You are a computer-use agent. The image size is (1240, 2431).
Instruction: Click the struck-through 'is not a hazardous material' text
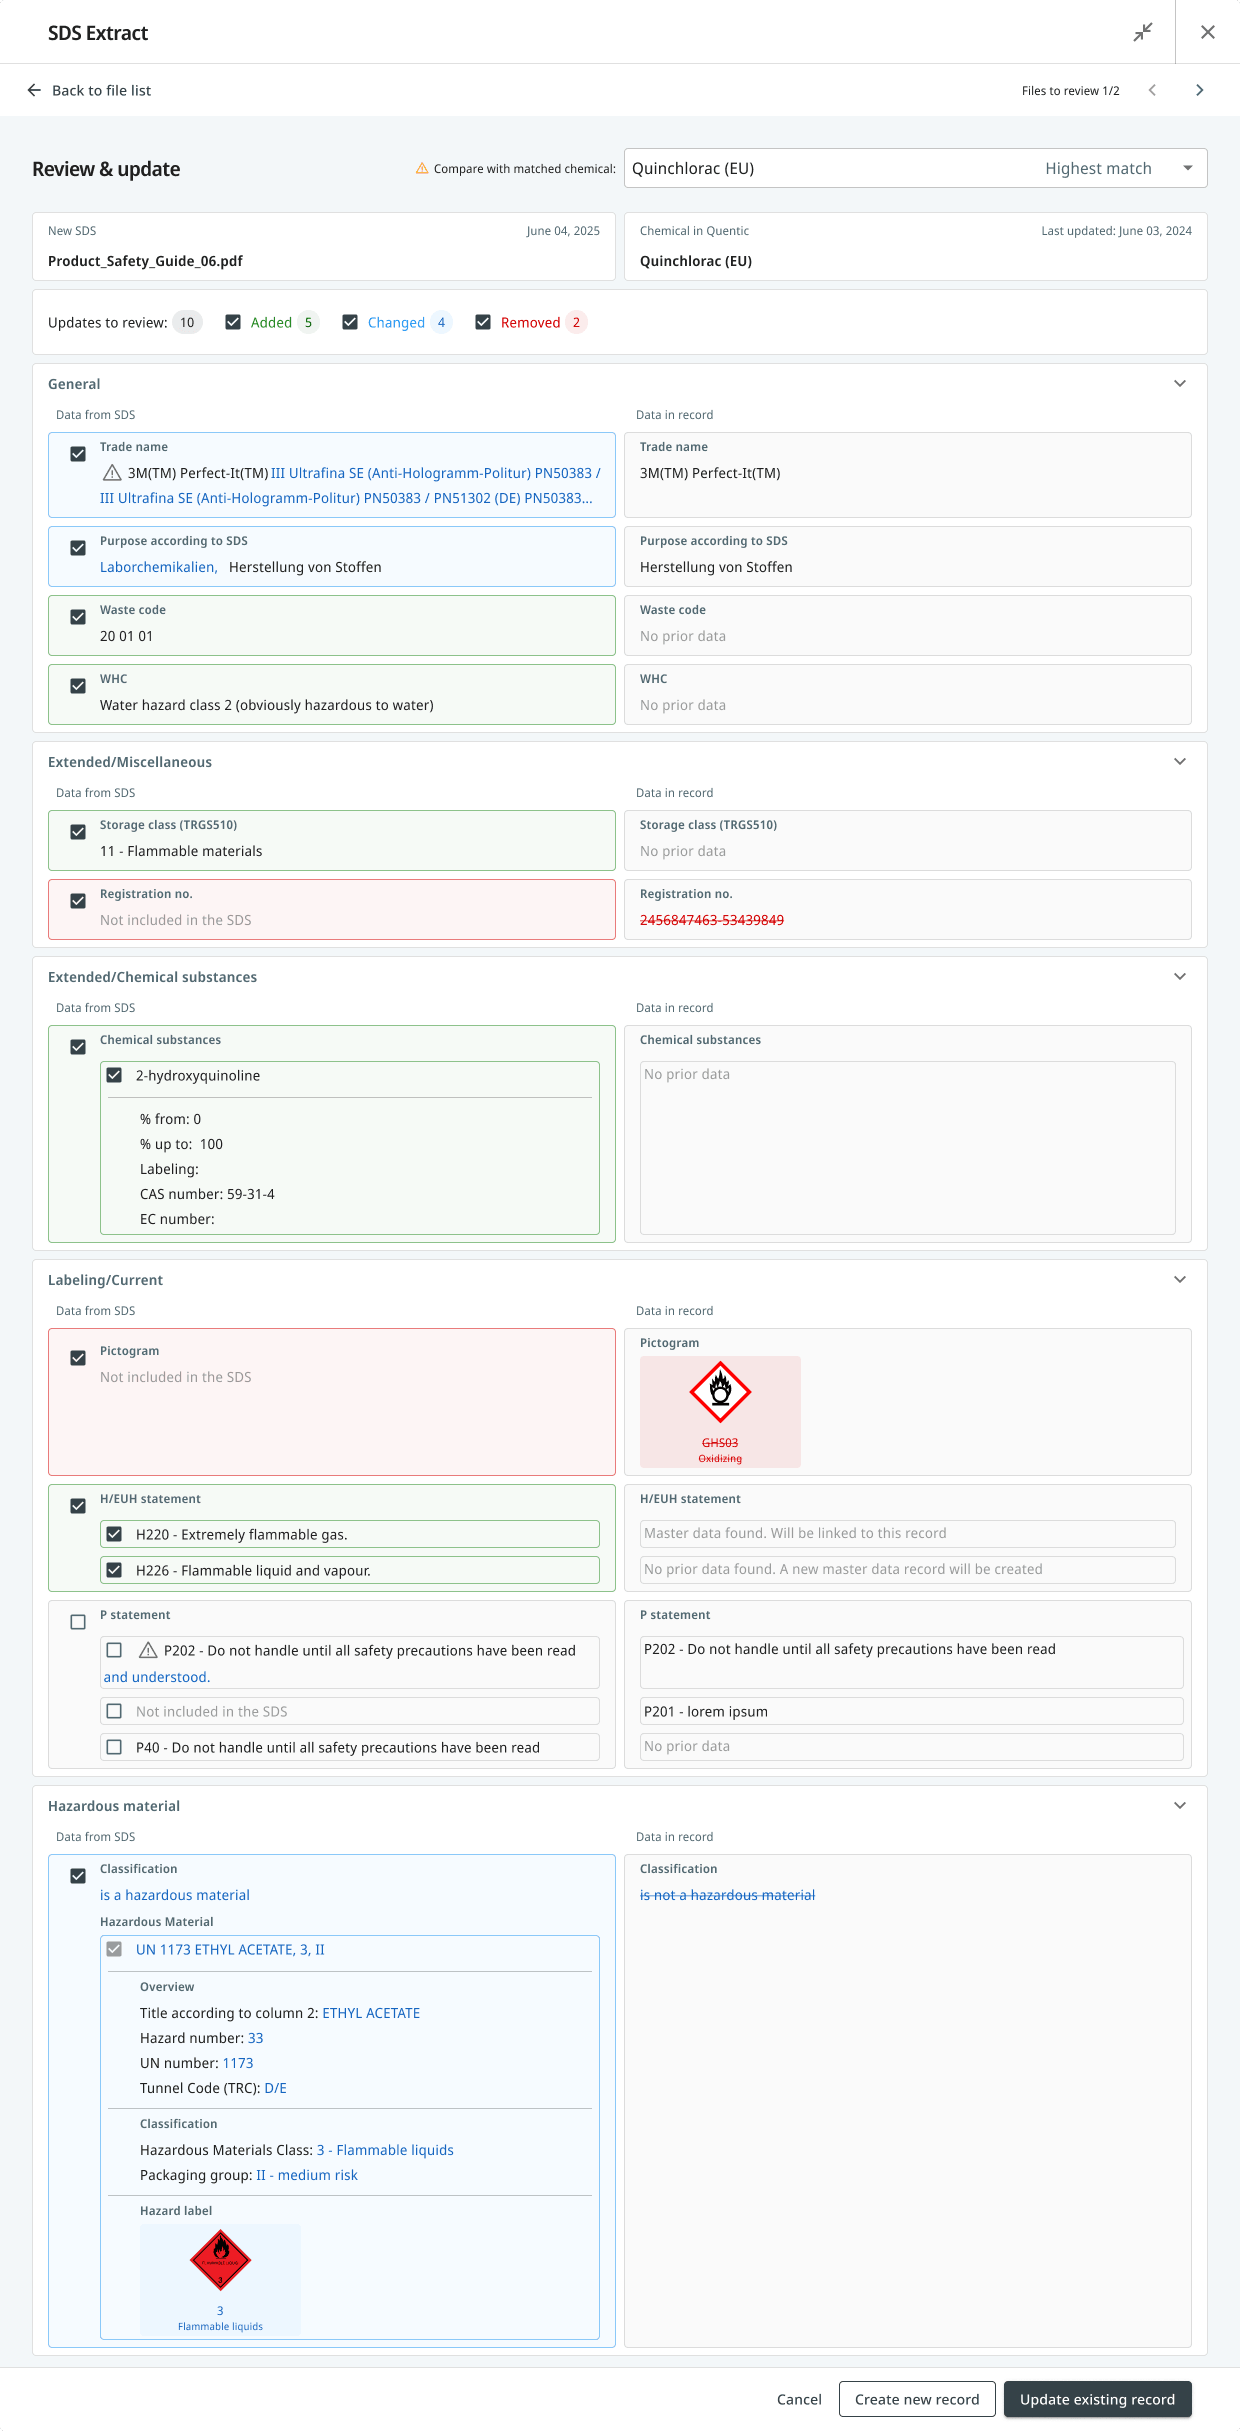tap(727, 1895)
